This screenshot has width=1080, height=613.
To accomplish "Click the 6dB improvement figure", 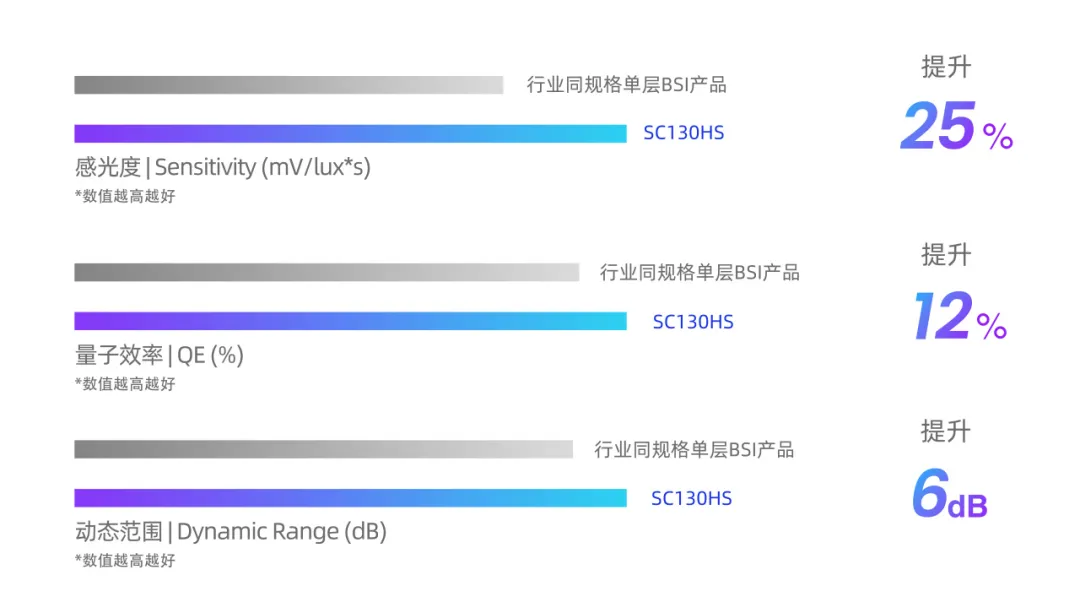I will click(949, 497).
